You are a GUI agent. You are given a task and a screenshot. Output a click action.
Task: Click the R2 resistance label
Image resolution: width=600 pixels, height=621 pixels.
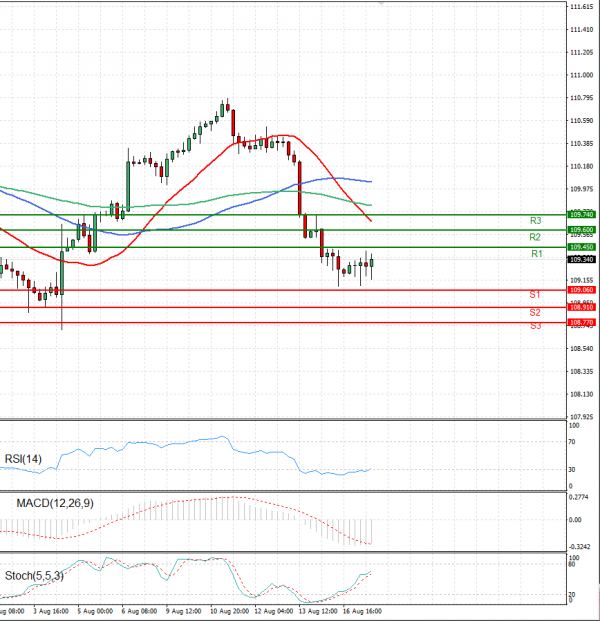[x=535, y=237]
